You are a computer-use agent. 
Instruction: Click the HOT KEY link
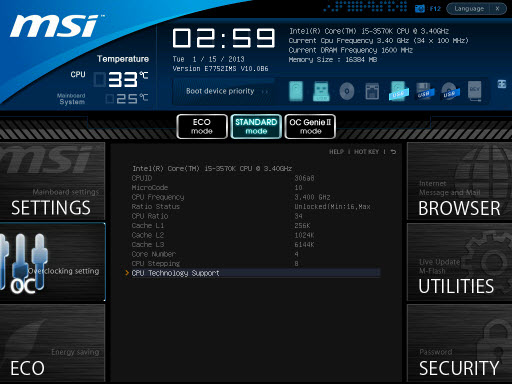click(x=366, y=152)
